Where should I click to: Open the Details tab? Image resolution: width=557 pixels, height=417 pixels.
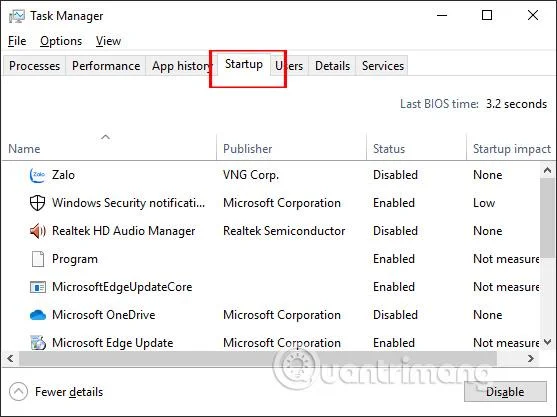pyautogui.click(x=332, y=66)
